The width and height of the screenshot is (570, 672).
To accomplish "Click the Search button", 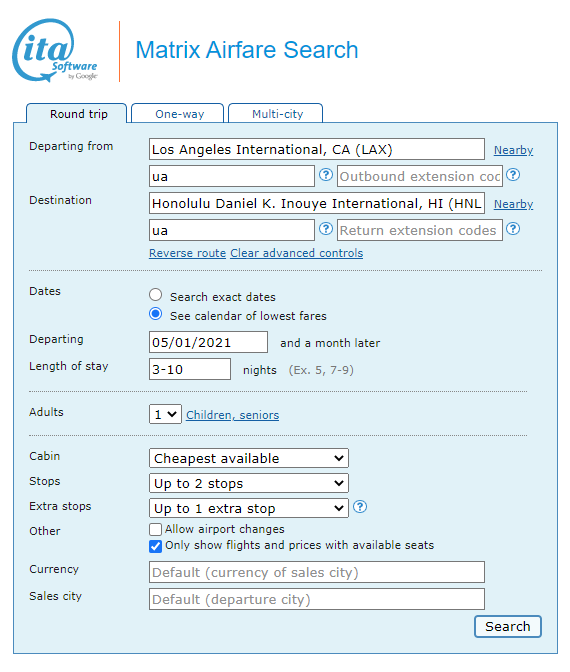I will coord(508,627).
